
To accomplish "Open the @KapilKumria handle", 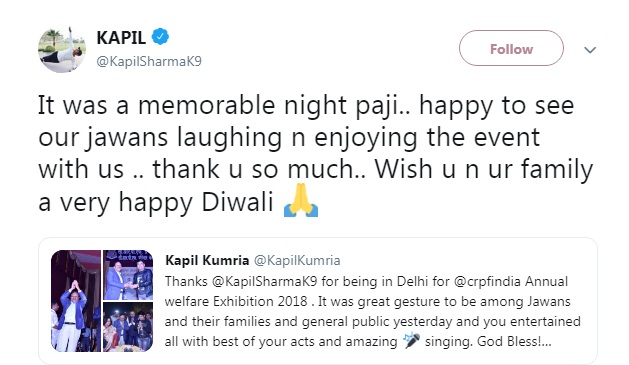I will [x=297, y=260].
